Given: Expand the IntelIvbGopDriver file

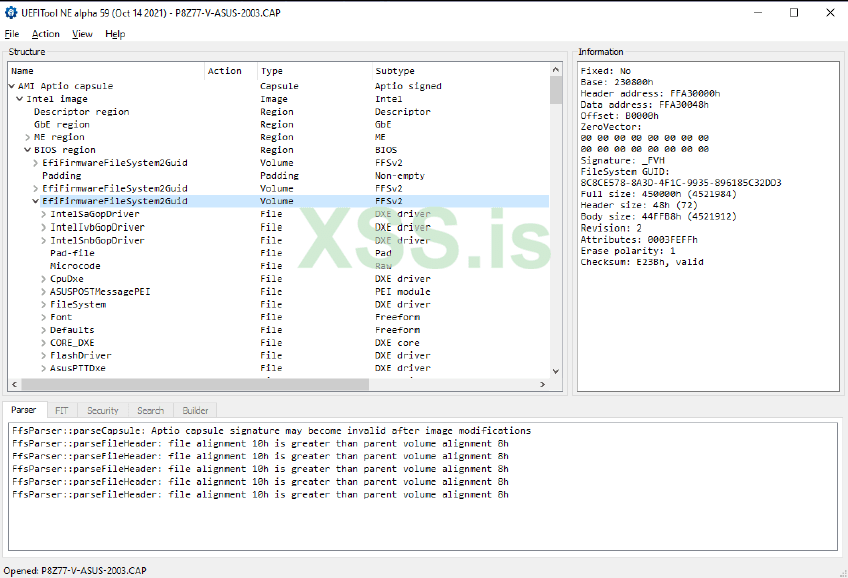Looking at the screenshot, I should [x=44, y=227].
